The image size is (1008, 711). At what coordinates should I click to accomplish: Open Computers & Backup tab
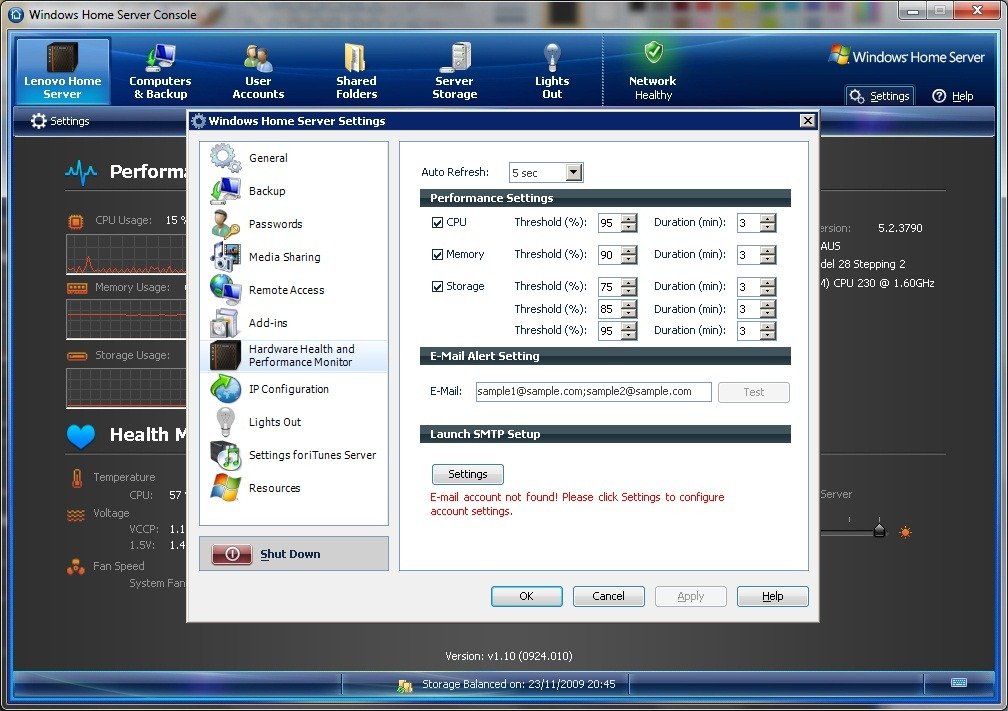160,71
